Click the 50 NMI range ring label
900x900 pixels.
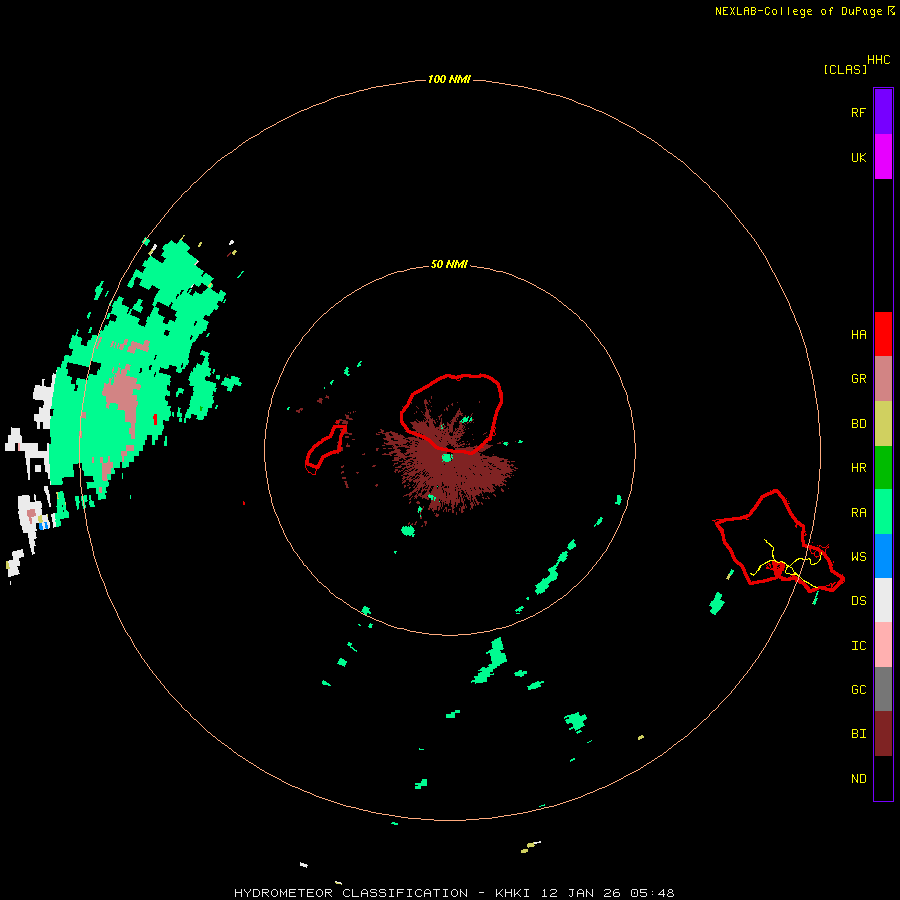(449, 264)
